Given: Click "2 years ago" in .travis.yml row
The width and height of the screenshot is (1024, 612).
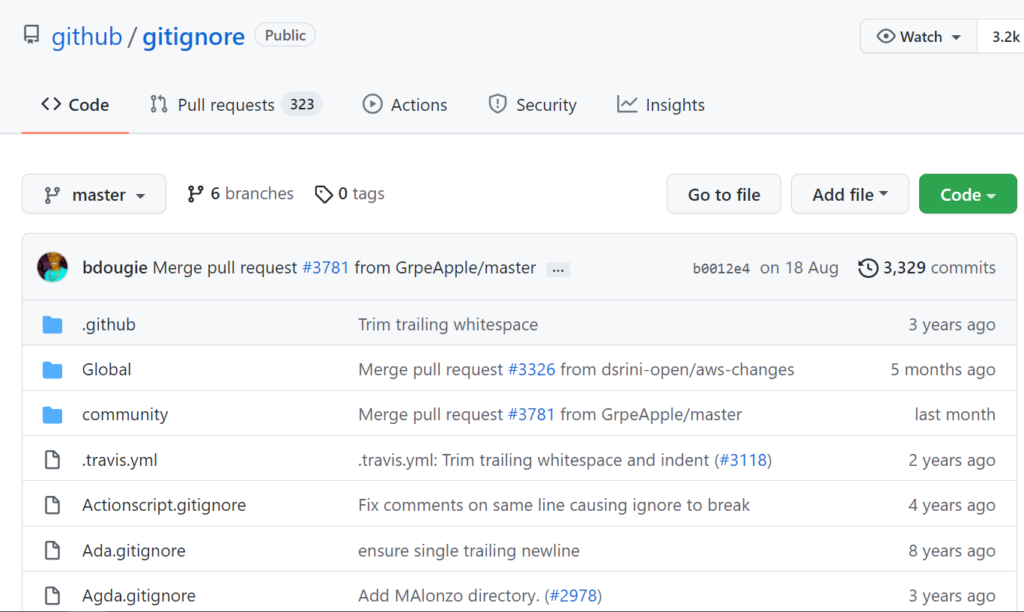Looking at the screenshot, I should tap(952, 460).
